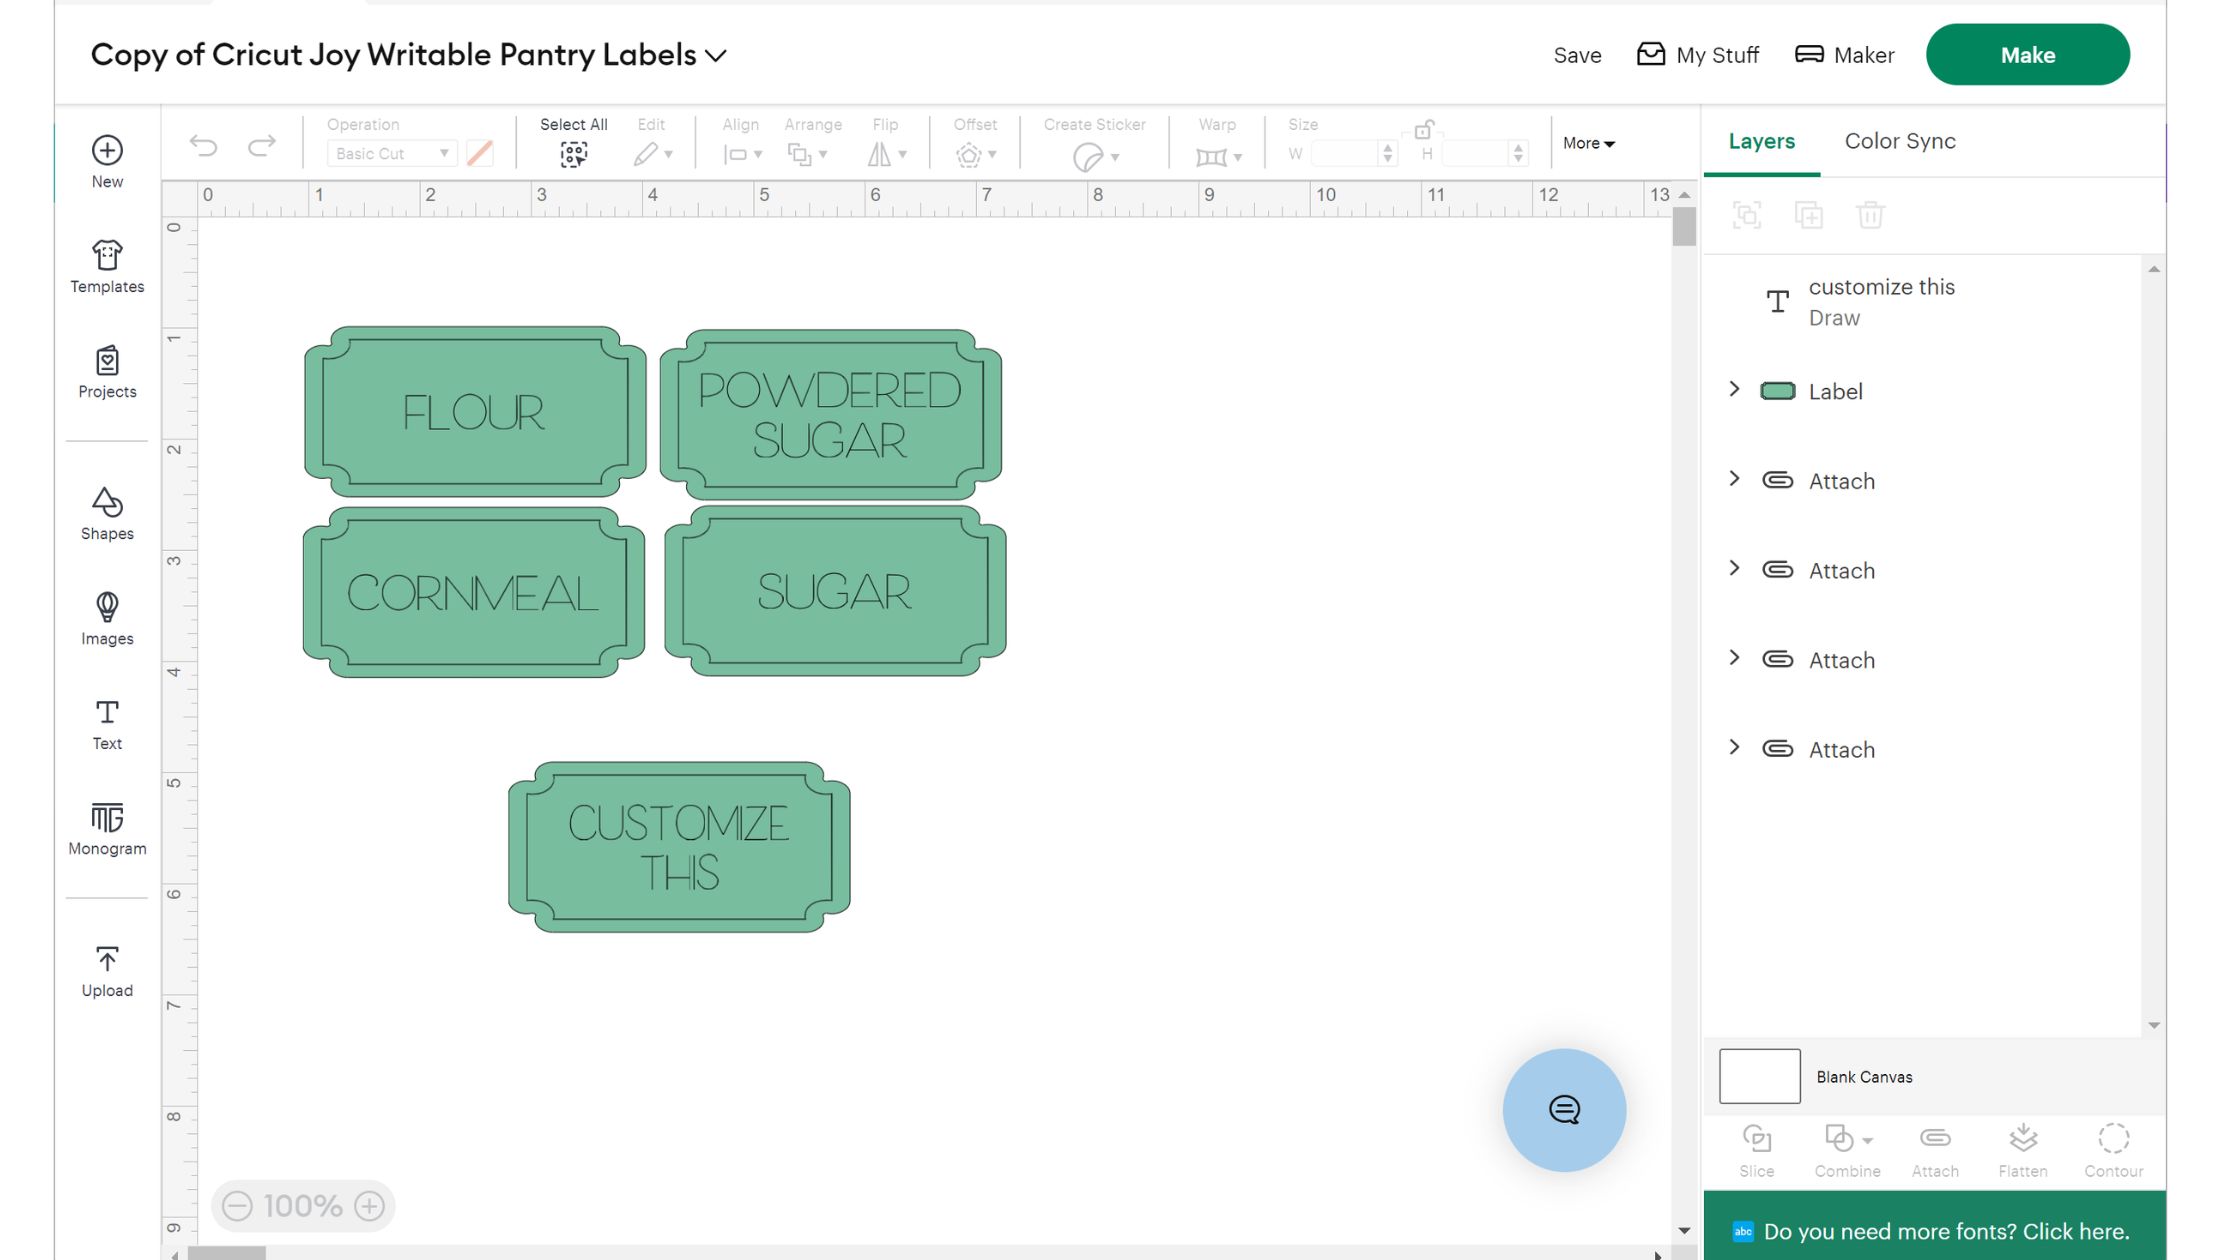Toggle the size aspect ratio lock
This screenshot has width=2240, height=1260.
click(1424, 129)
